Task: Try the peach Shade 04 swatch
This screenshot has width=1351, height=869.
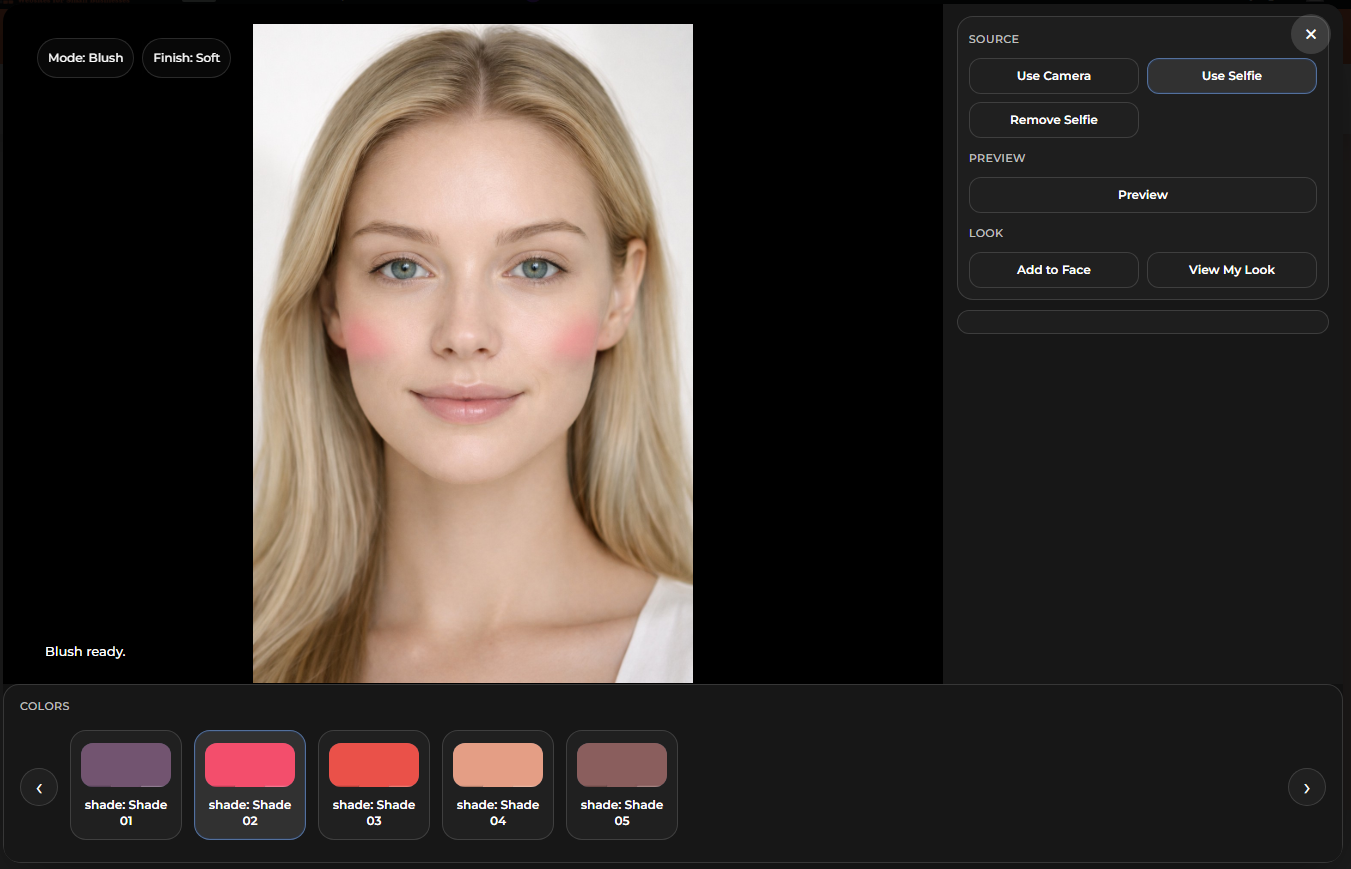Action: tap(498, 785)
